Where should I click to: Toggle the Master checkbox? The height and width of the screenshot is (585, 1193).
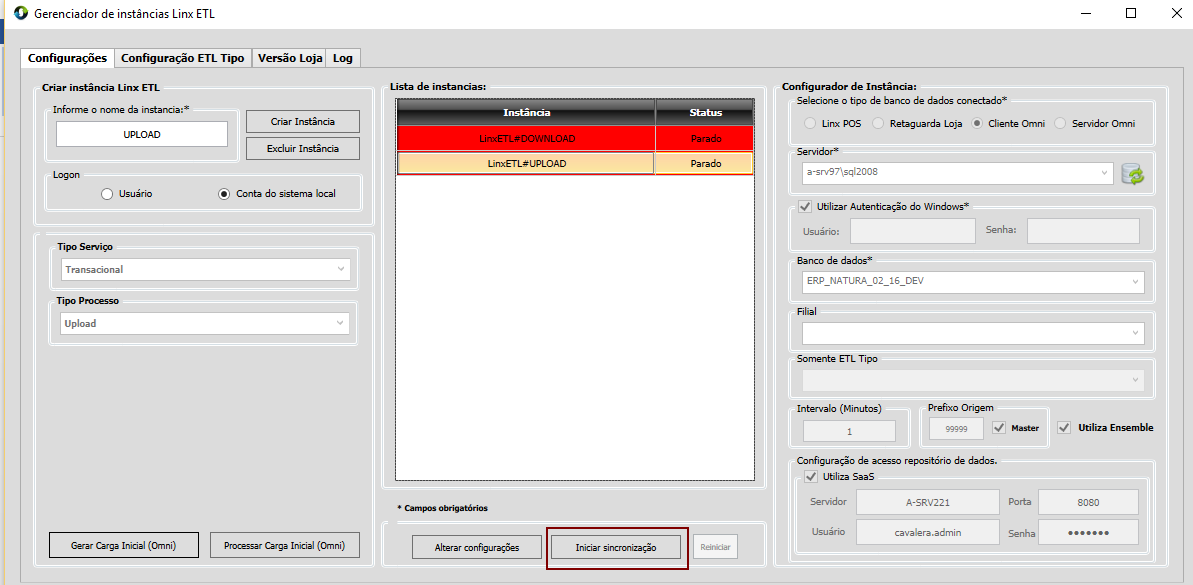pyautogui.click(x=1000, y=428)
